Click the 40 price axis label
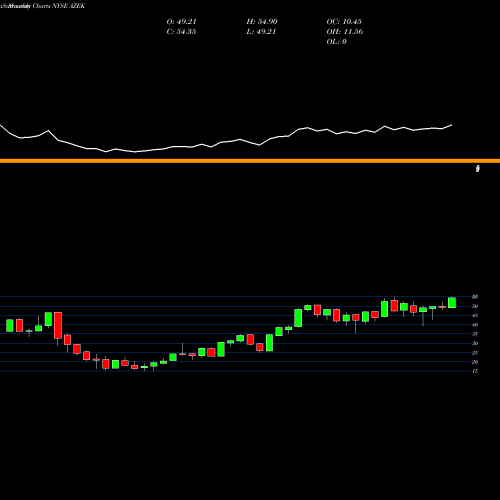500x500 pixels. coord(475,325)
